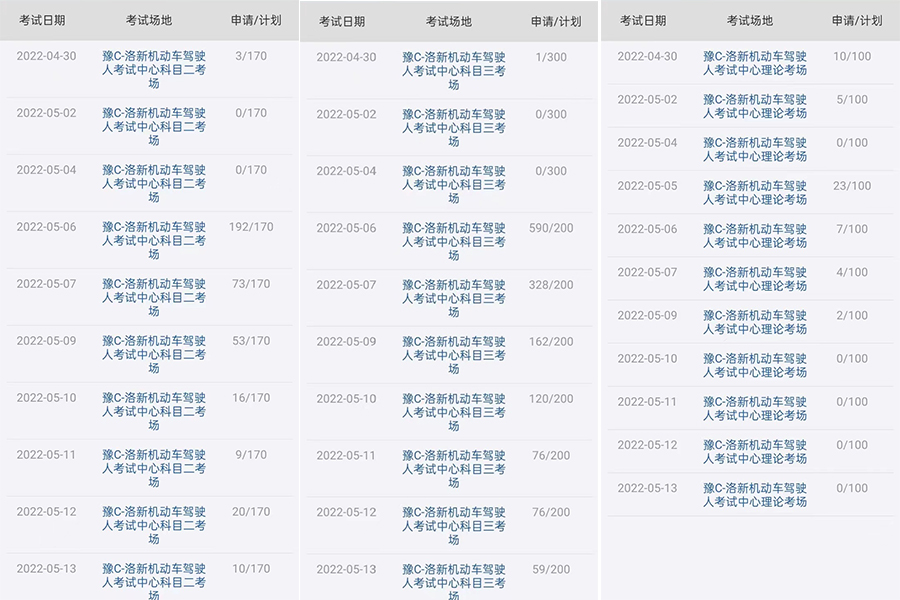This screenshot has height=600, width=900.
Task: Select the 192/170 application count cell
Action: pos(251,227)
